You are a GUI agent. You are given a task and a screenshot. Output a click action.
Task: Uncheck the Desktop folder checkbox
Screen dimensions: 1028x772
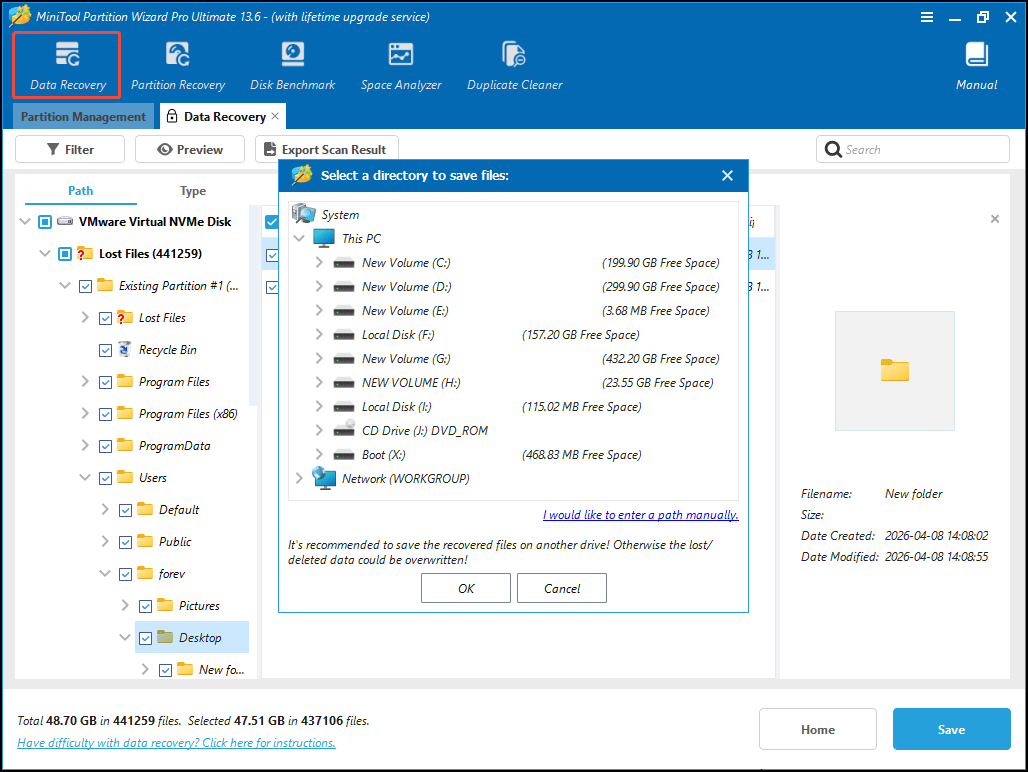coord(145,637)
